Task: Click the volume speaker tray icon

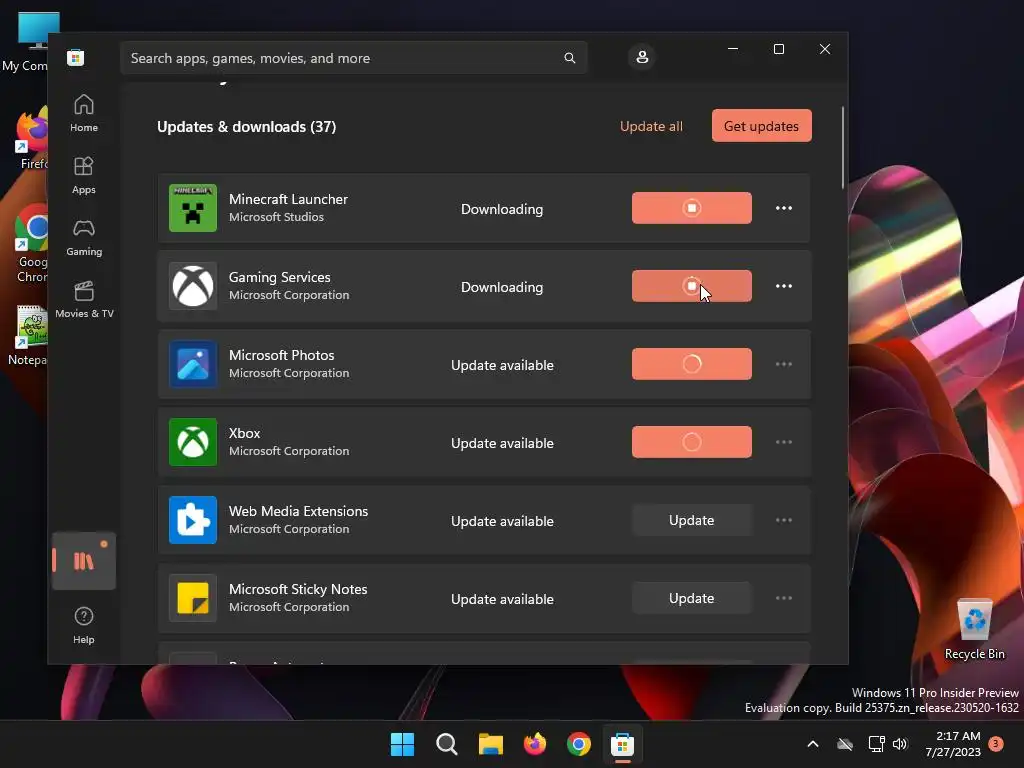Action: pyautogui.click(x=900, y=744)
